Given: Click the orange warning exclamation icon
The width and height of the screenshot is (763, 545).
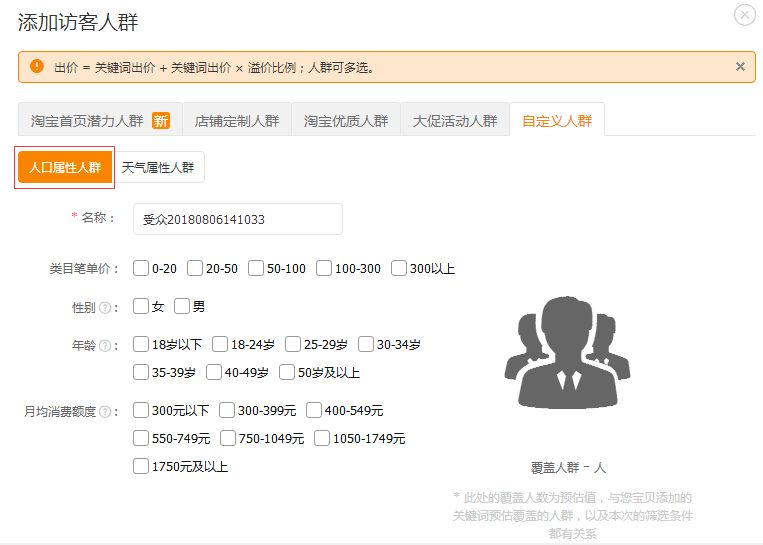Looking at the screenshot, I should (36, 66).
